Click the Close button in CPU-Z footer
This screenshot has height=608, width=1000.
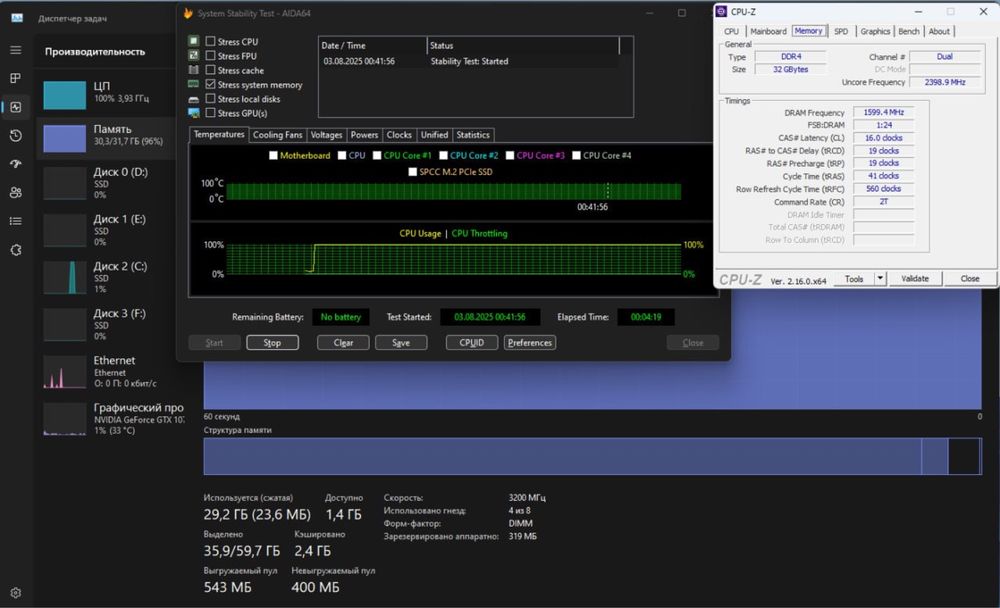tap(970, 278)
